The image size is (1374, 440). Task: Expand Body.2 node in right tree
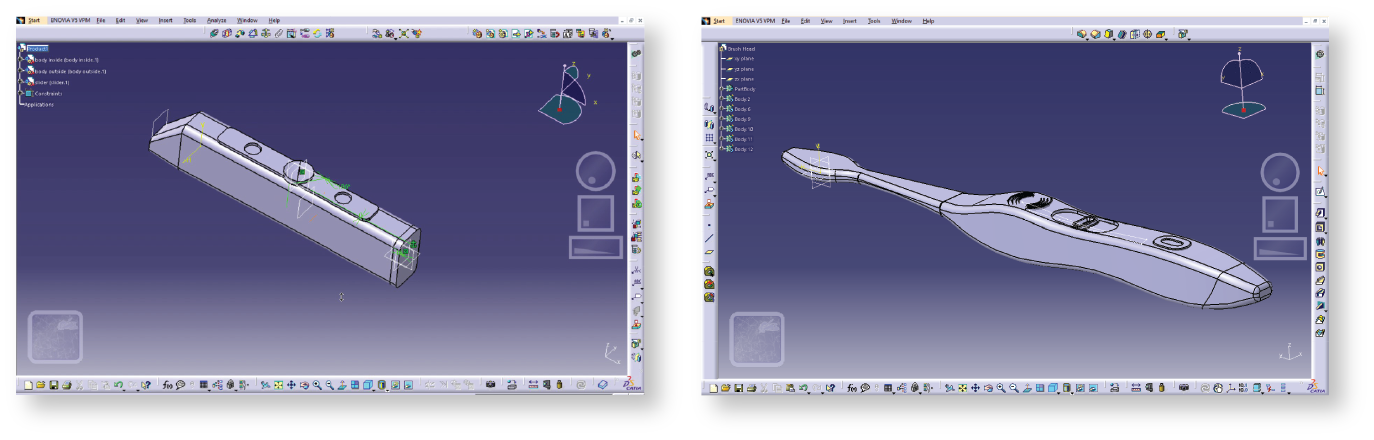721,99
